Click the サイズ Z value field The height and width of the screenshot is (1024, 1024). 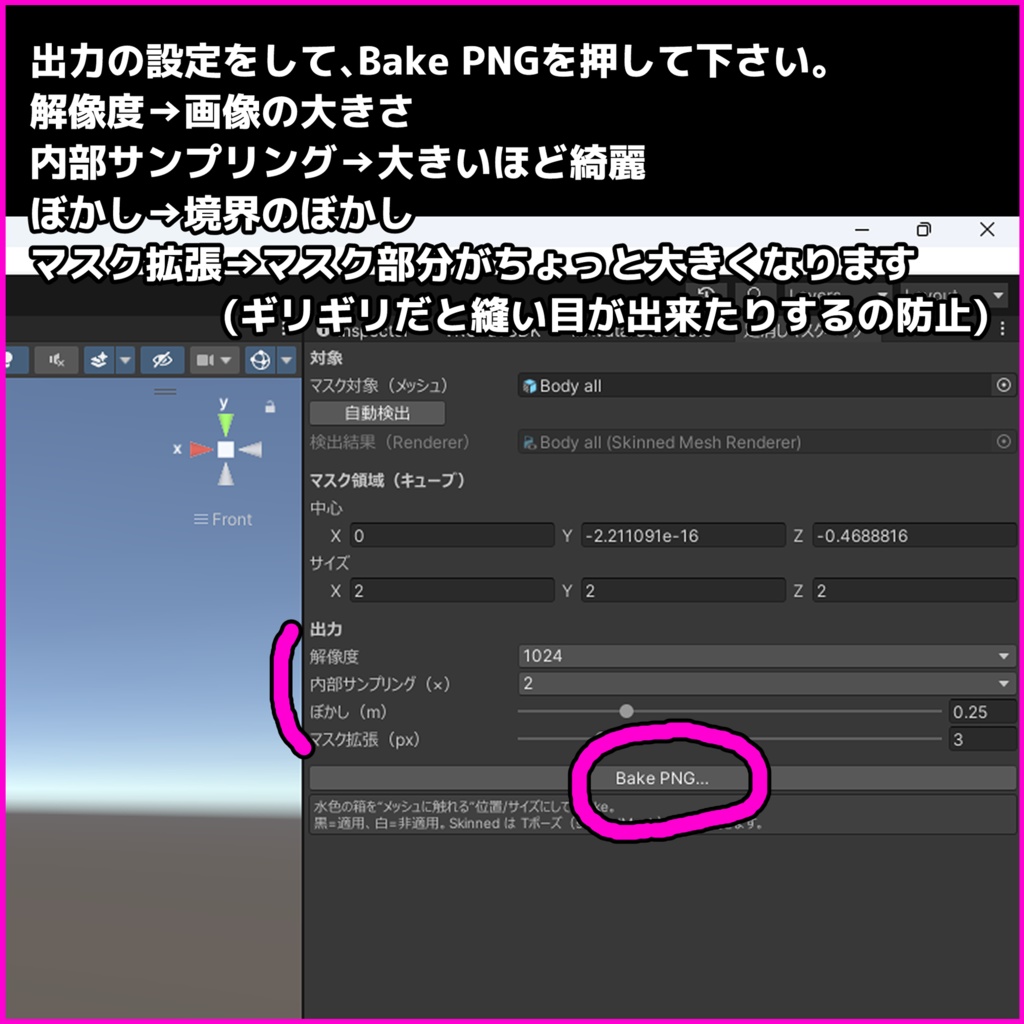[914, 590]
